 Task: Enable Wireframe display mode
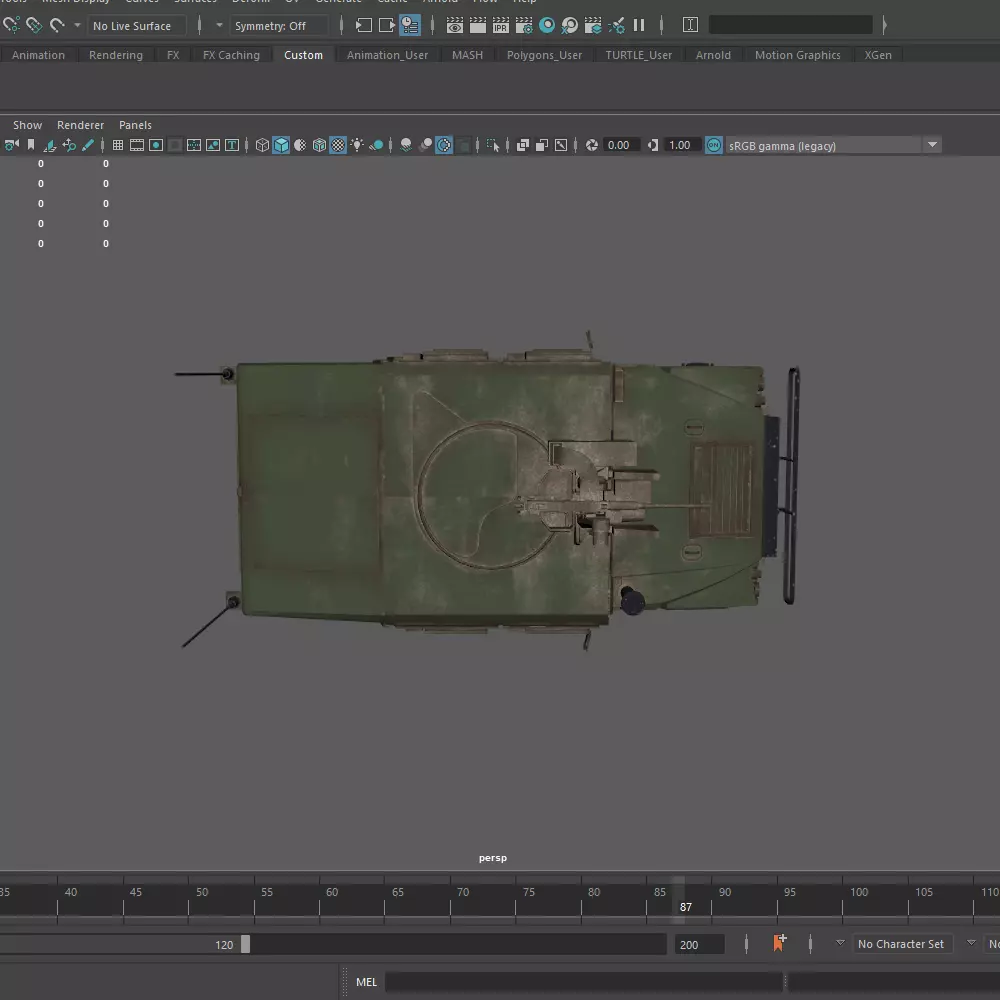pyautogui.click(x=262, y=145)
